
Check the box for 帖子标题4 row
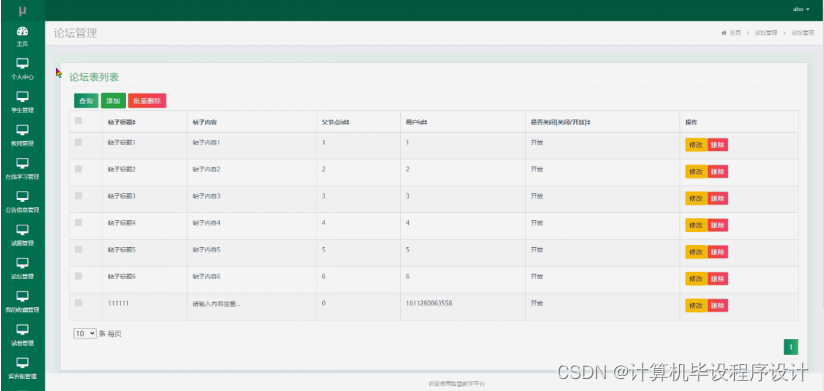pyautogui.click(x=78, y=222)
